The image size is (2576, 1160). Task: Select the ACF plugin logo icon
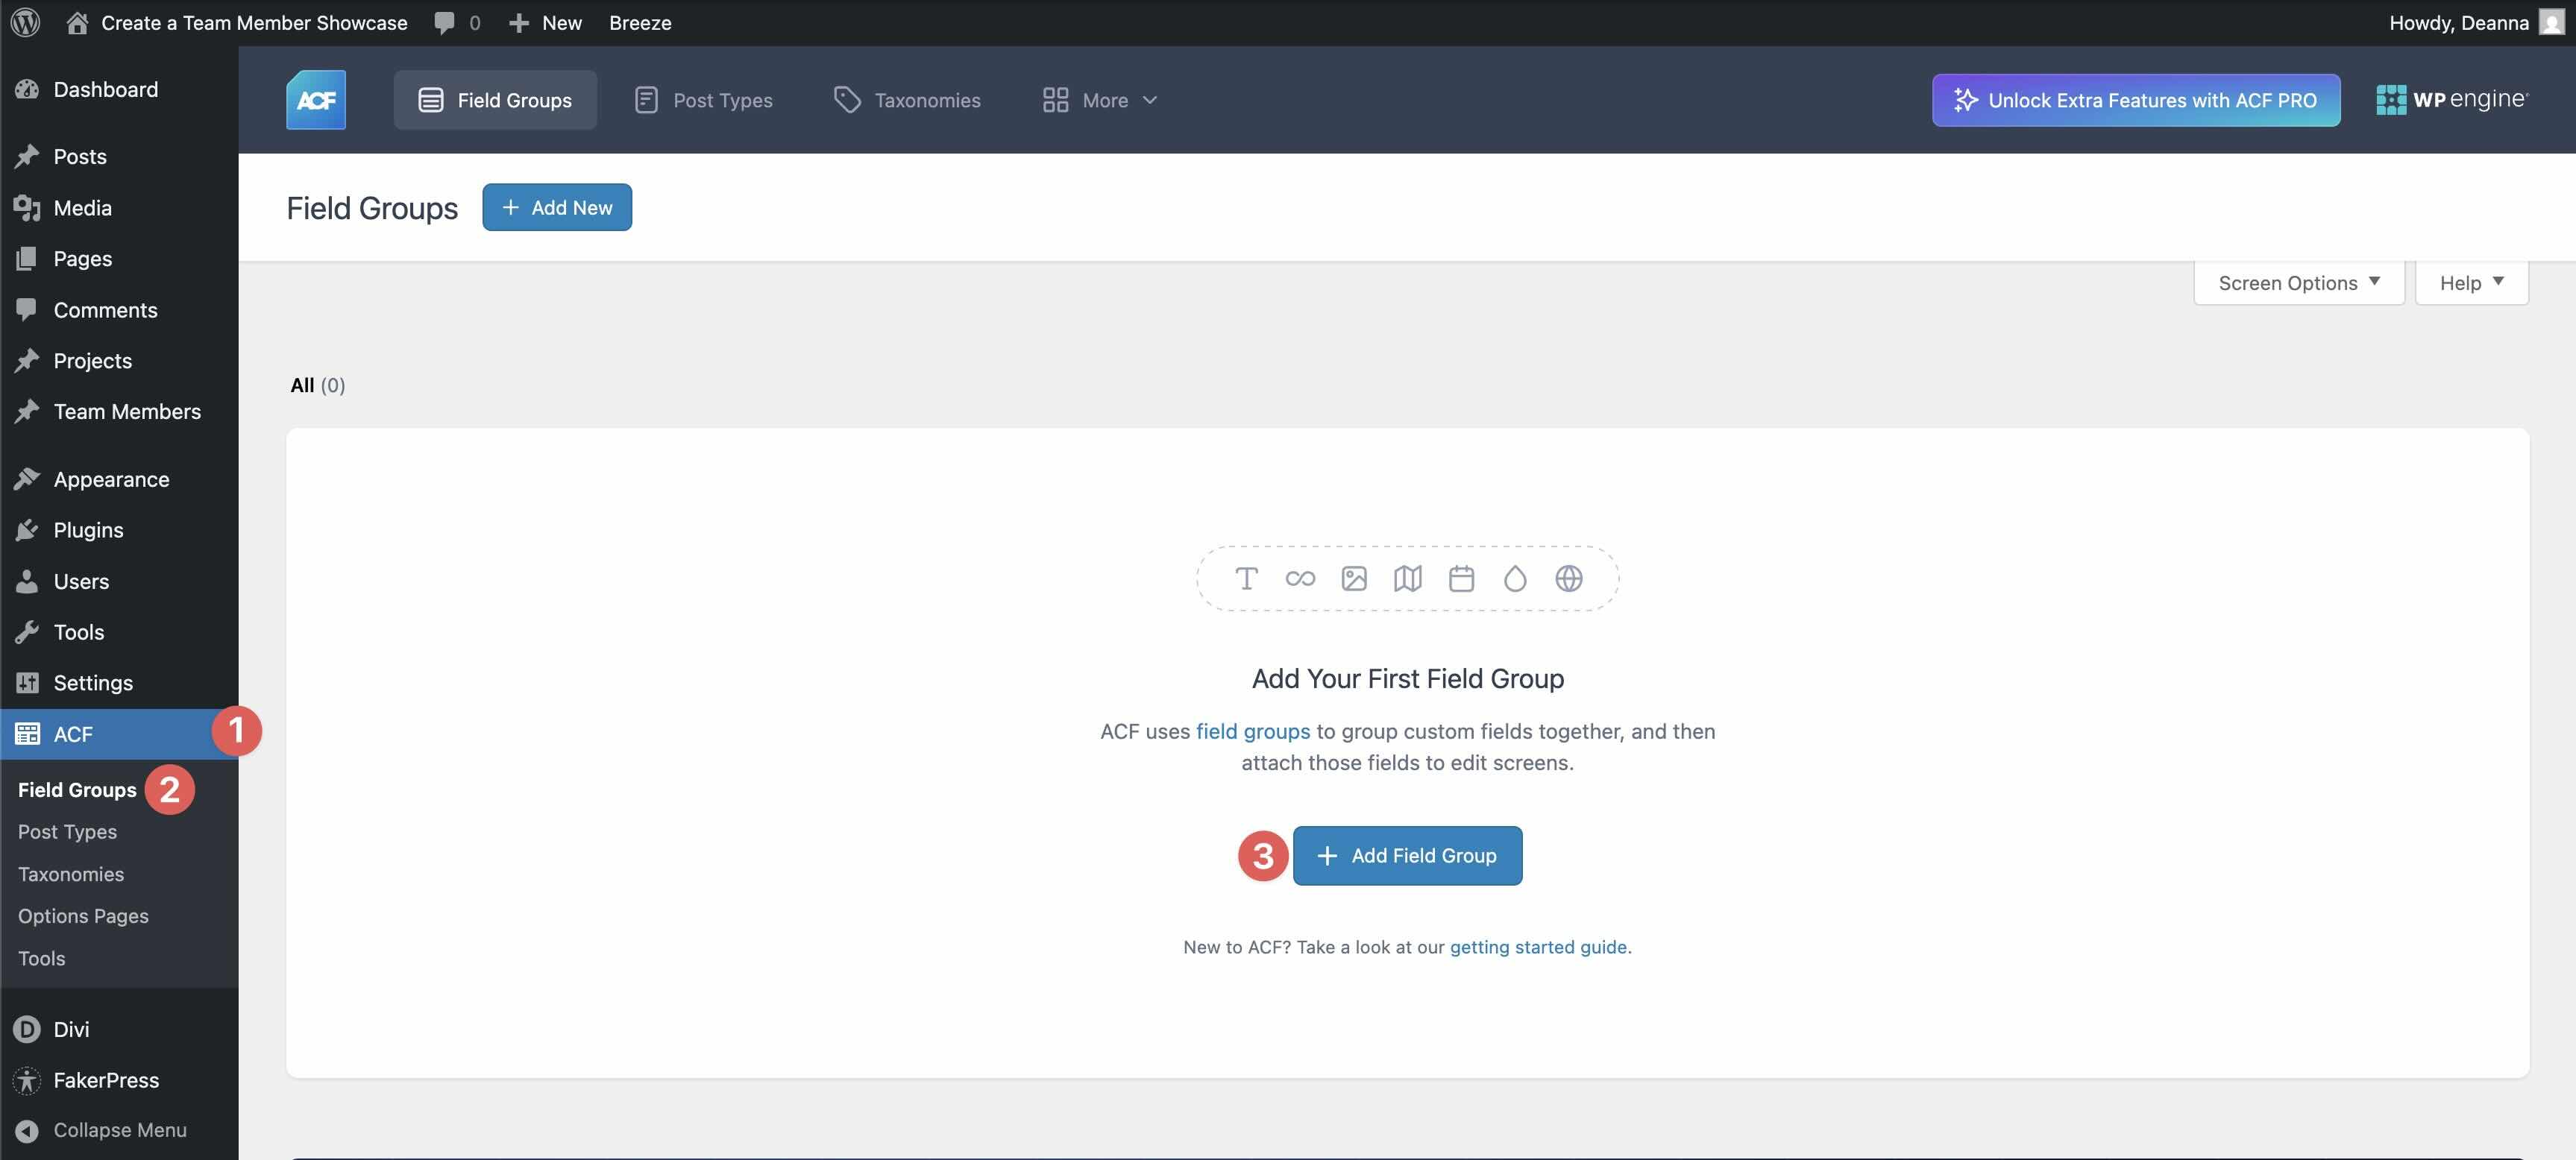pyautogui.click(x=315, y=99)
